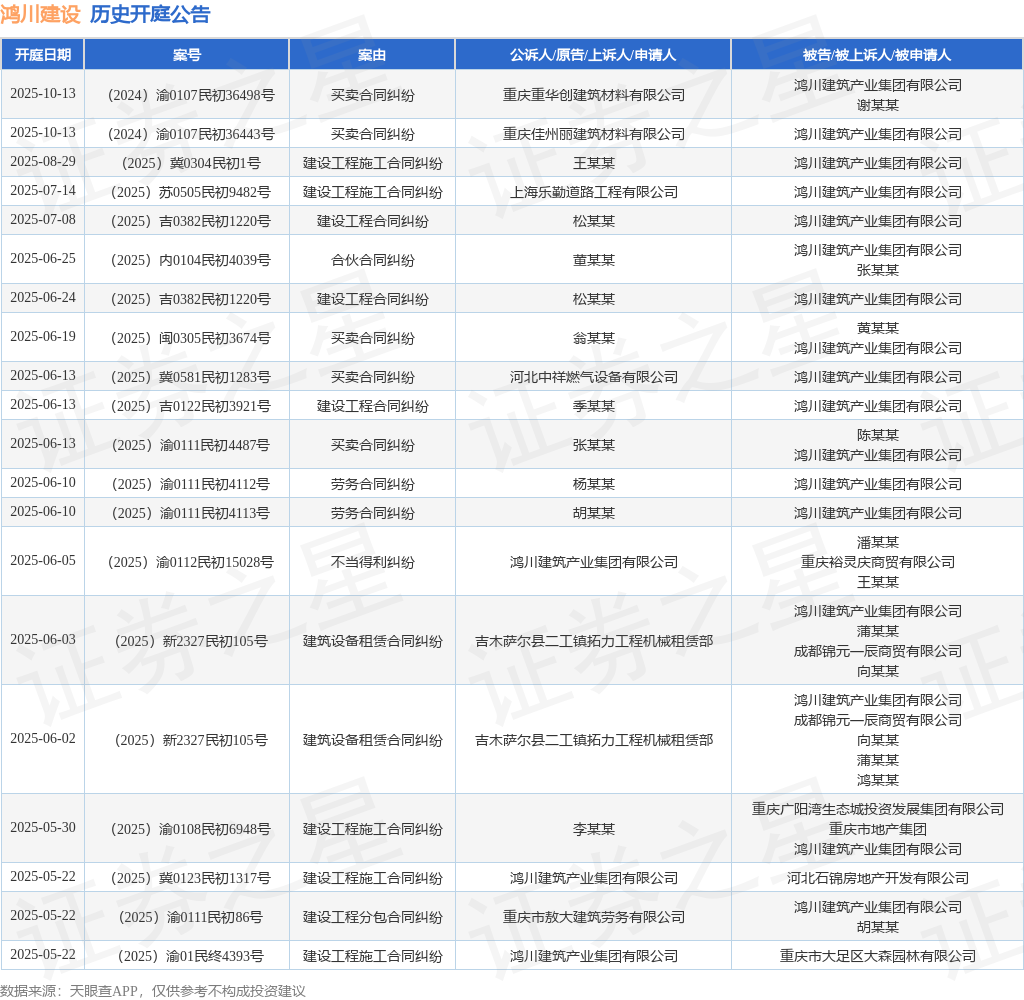The width and height of the screenshot is (1024, 1000).
Task: Click plaintiff 河北中祥燃气设备有限公司
Action: (594, 377)
